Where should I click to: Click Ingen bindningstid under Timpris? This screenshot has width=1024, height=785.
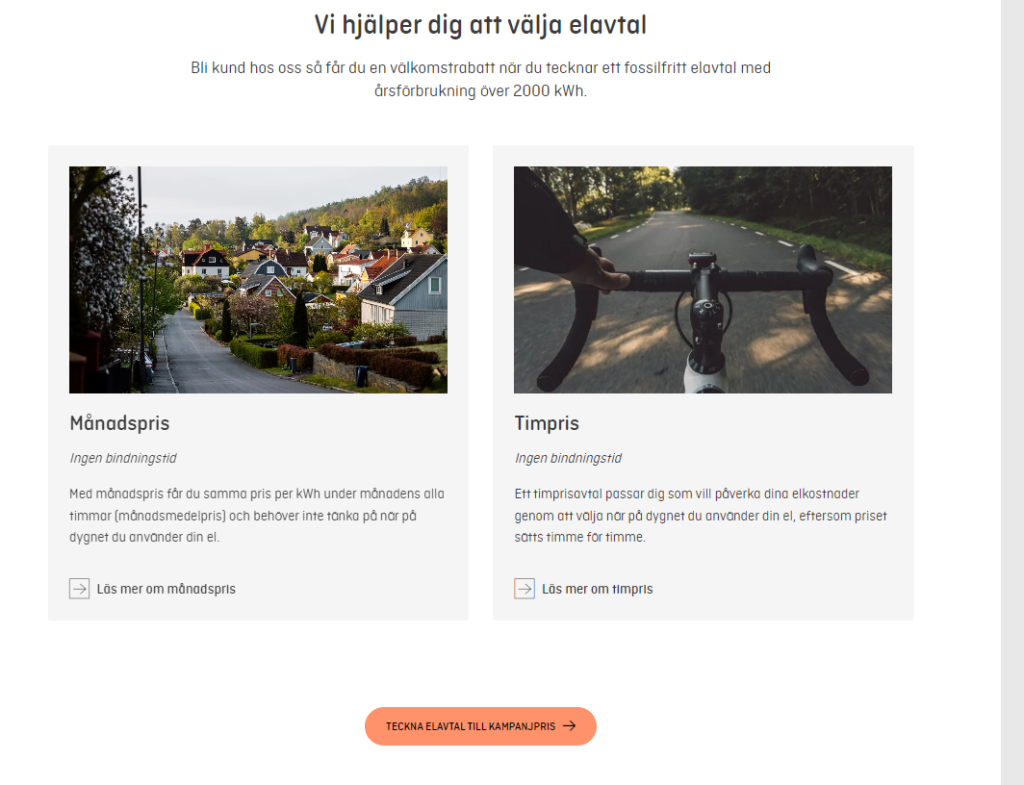click(x=568, y=458)
